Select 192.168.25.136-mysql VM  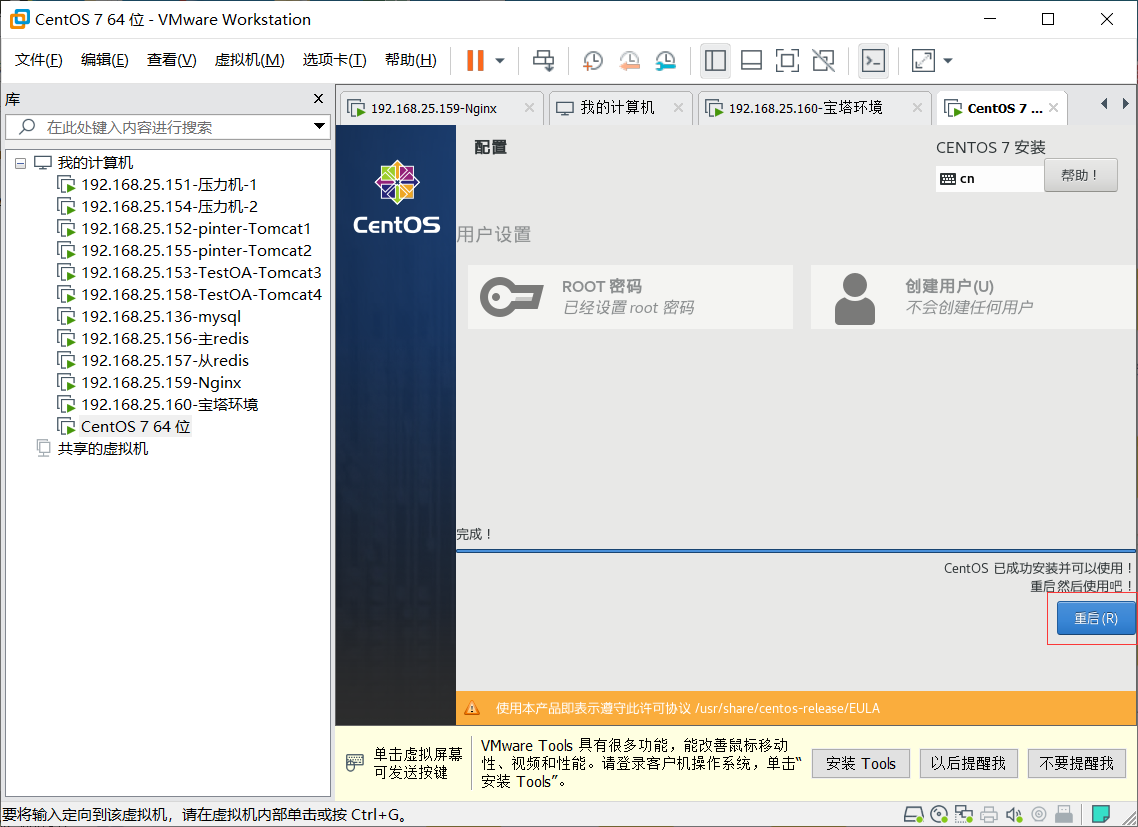pos(160,317)
